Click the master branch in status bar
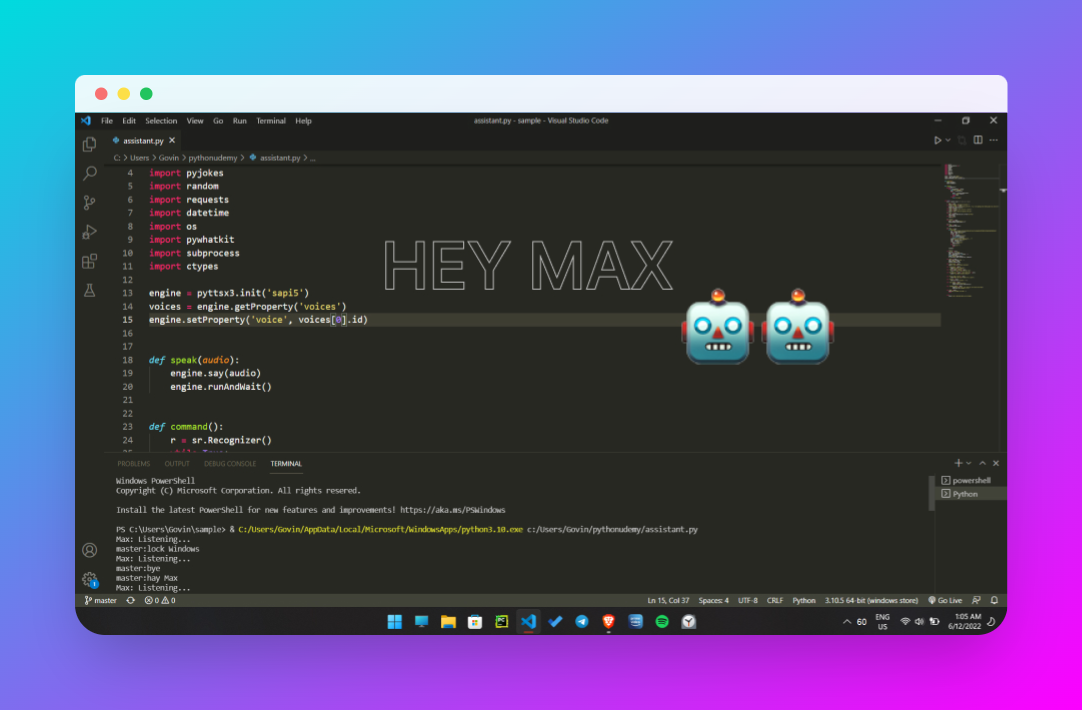 coord(101,600)
